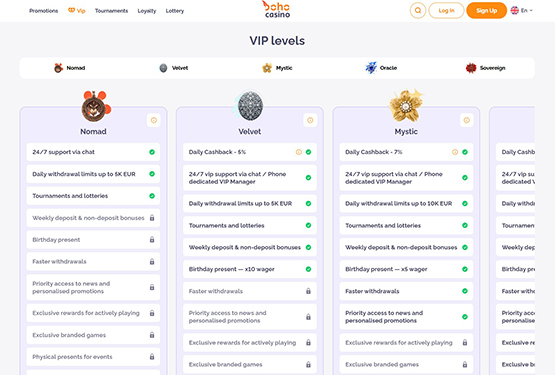Open the En language dropdown
Viewport: 555px width, 375px height.
(x=526, y=11)
